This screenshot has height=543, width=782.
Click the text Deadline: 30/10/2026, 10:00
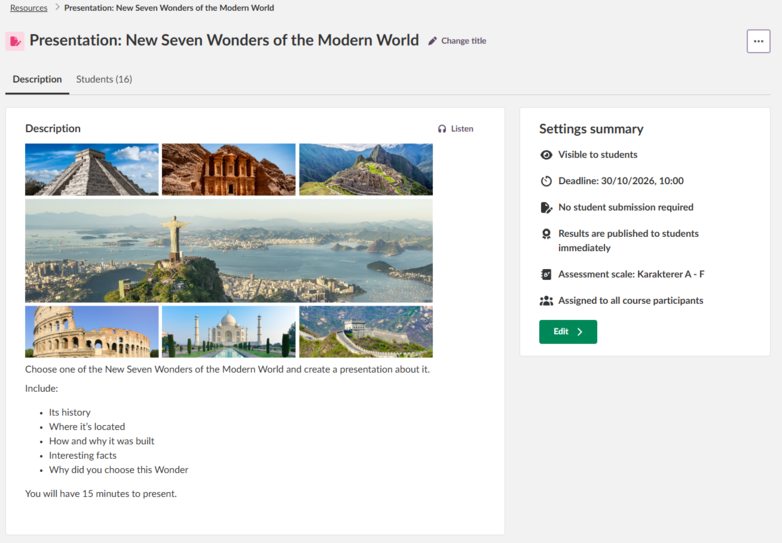pos(621,181)
